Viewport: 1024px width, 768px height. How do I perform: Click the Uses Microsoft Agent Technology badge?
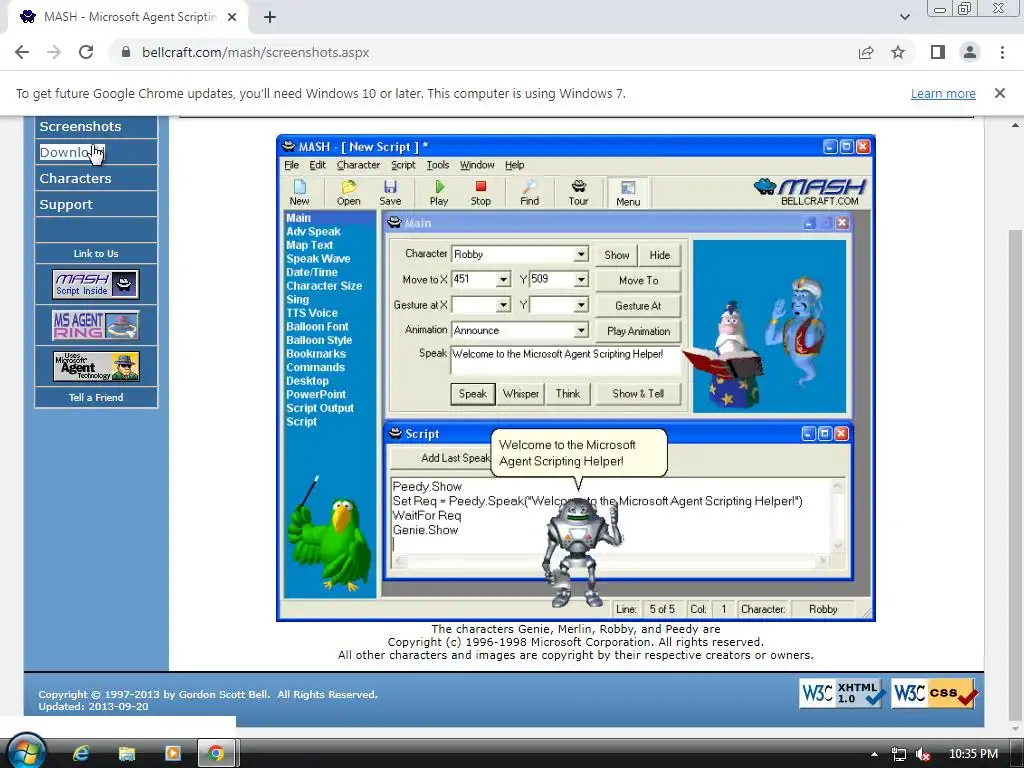coord(96,366)
